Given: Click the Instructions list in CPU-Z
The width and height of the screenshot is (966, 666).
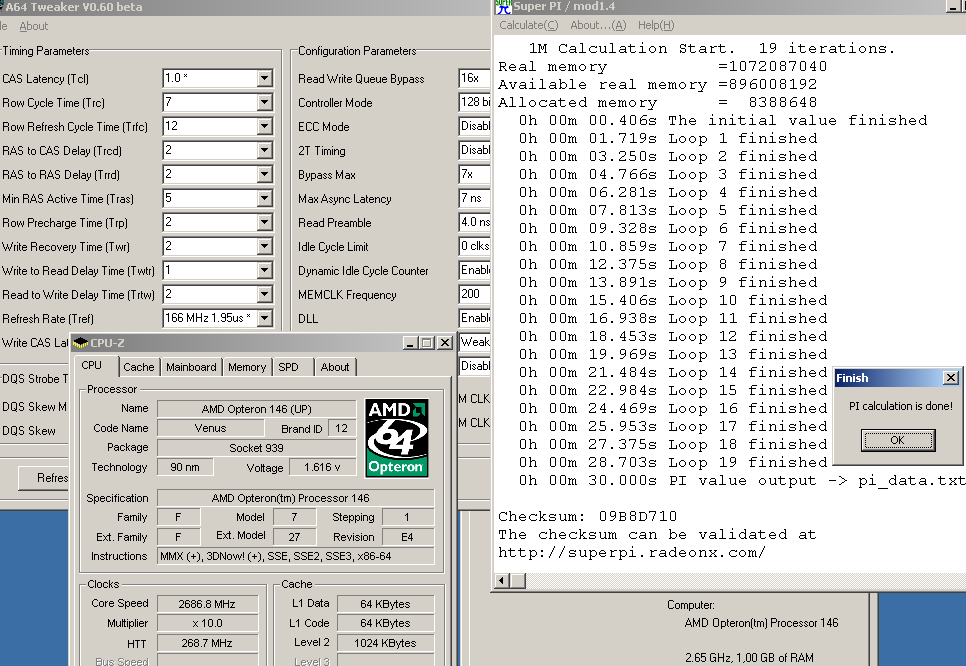Looking at the screenshot, I should (x=296, y=556).
